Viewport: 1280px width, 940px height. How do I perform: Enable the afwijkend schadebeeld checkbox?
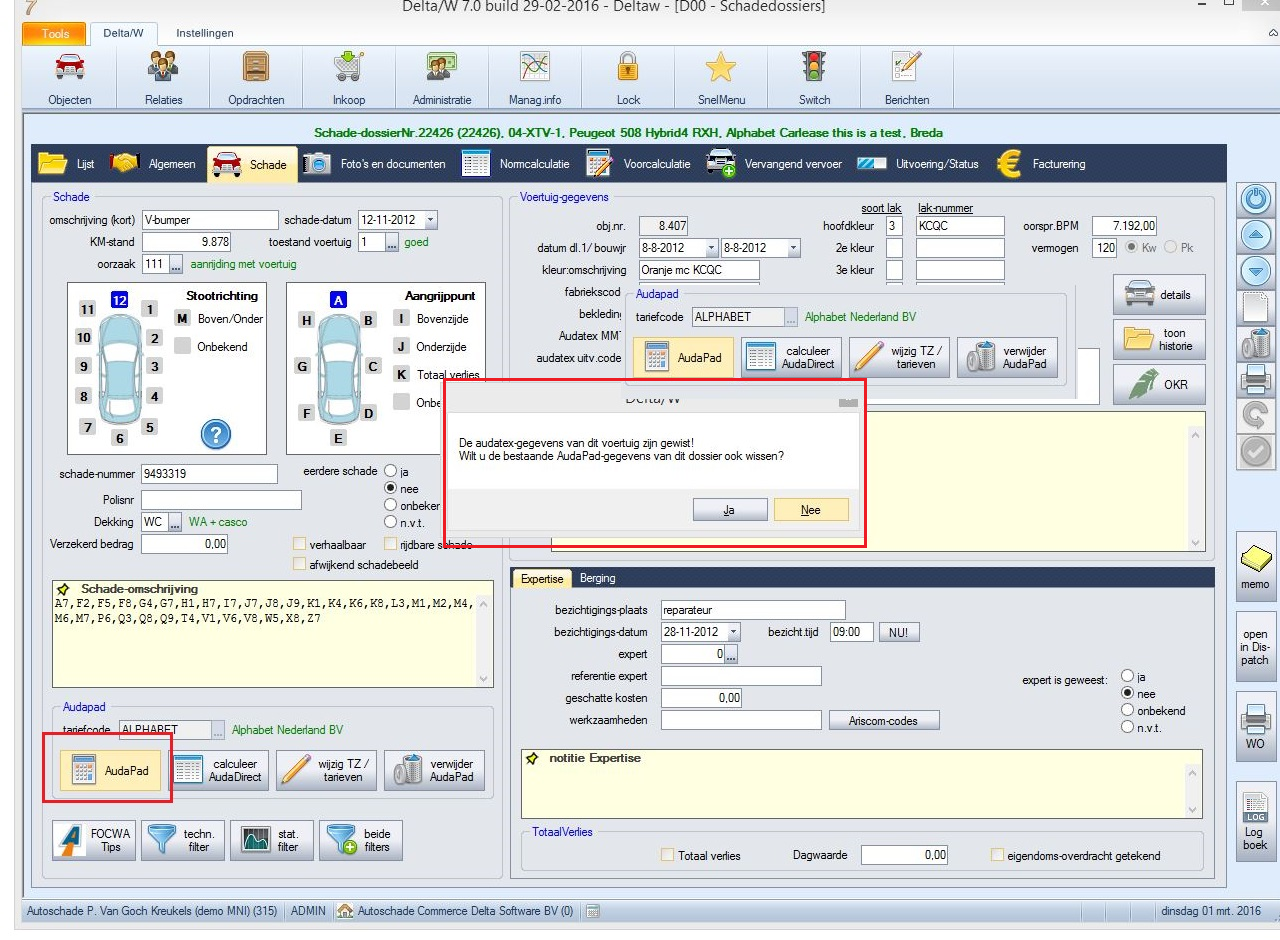point(299,564)
